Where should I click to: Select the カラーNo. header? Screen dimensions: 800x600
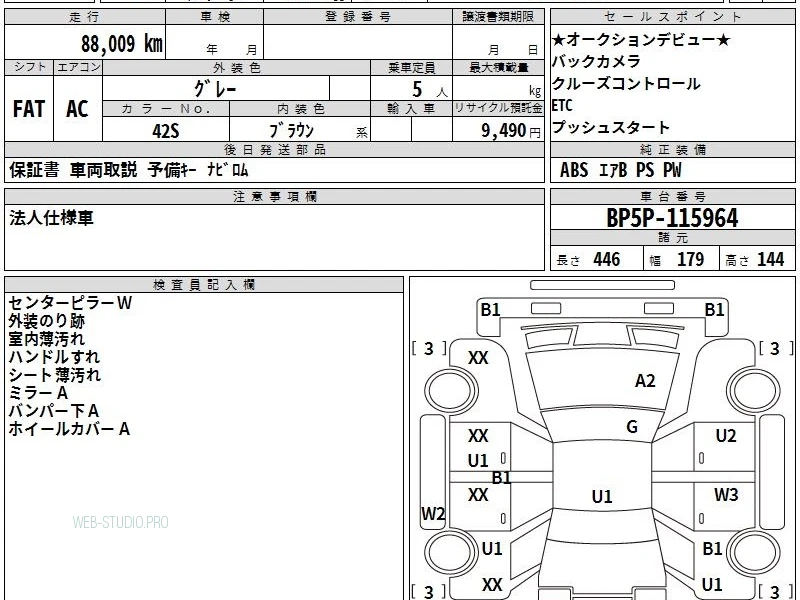point(166,109)
